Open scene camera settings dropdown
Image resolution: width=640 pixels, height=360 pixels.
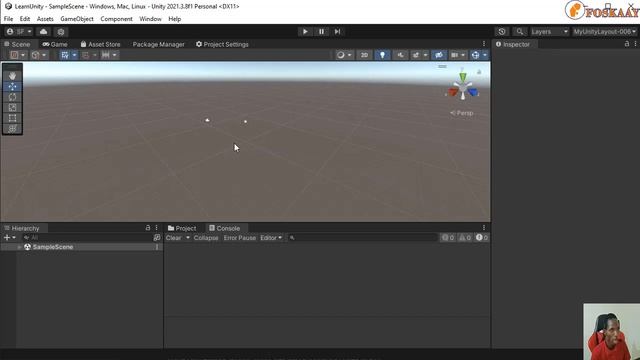point(458,55)
